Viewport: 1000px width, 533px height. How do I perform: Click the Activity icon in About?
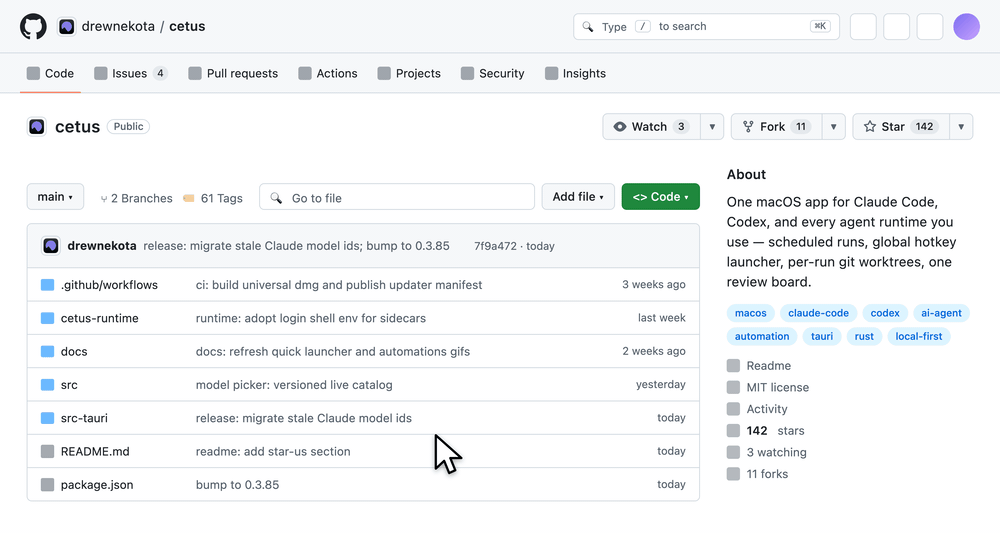point(733,409)
